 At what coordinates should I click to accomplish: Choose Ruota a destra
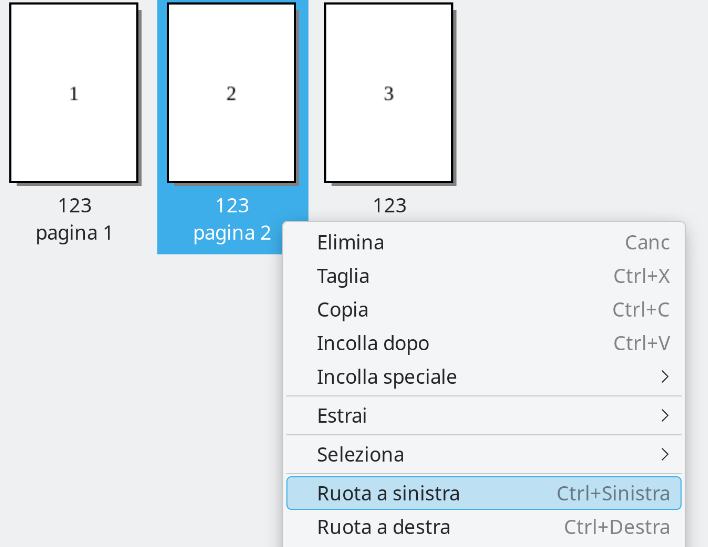(383, 527)
